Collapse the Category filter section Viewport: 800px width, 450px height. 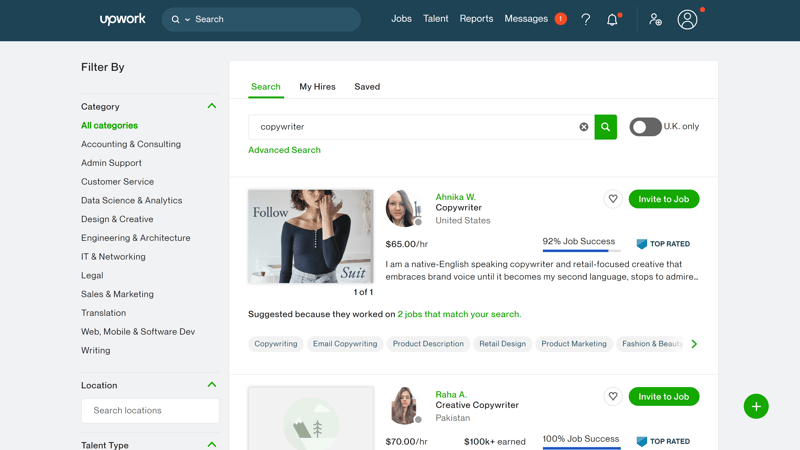pyautogui.click(x=212, y=106)
